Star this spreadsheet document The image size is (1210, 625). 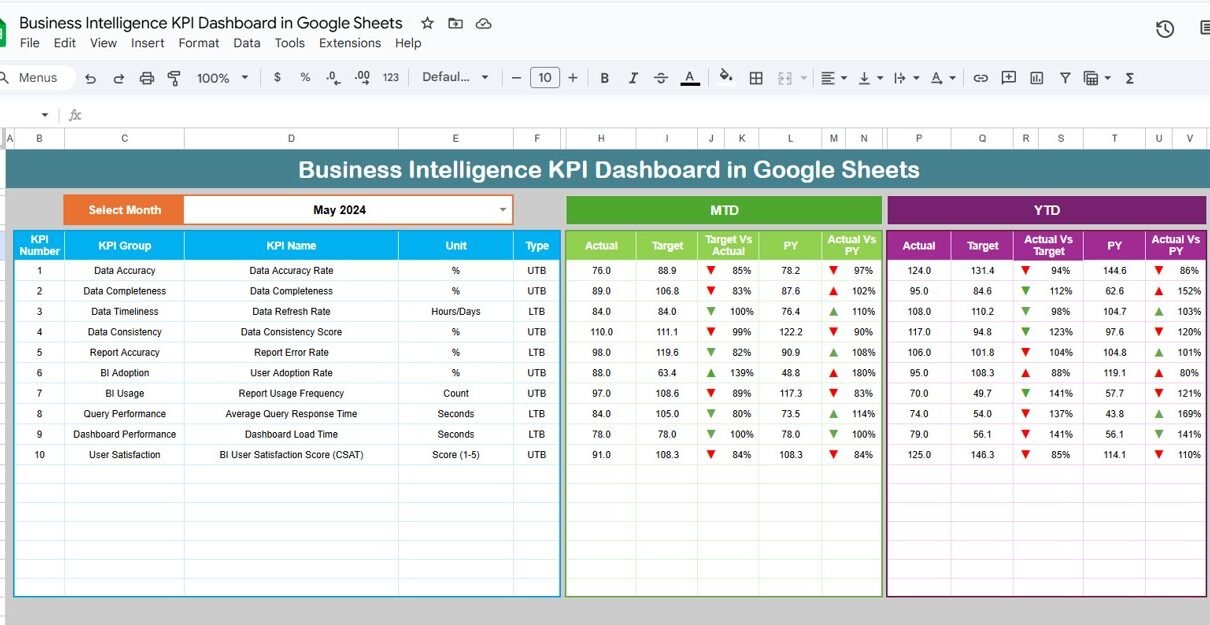[x=427, y=23]
